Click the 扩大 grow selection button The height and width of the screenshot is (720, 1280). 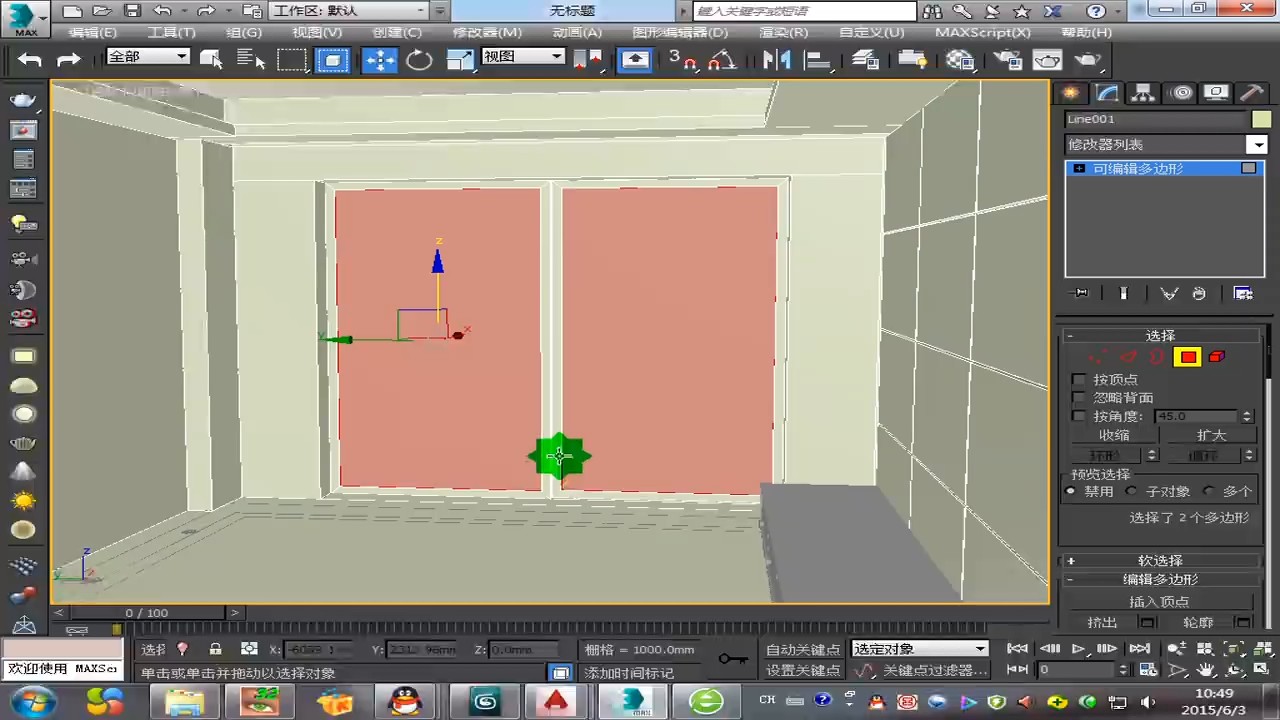[1210, 435]
